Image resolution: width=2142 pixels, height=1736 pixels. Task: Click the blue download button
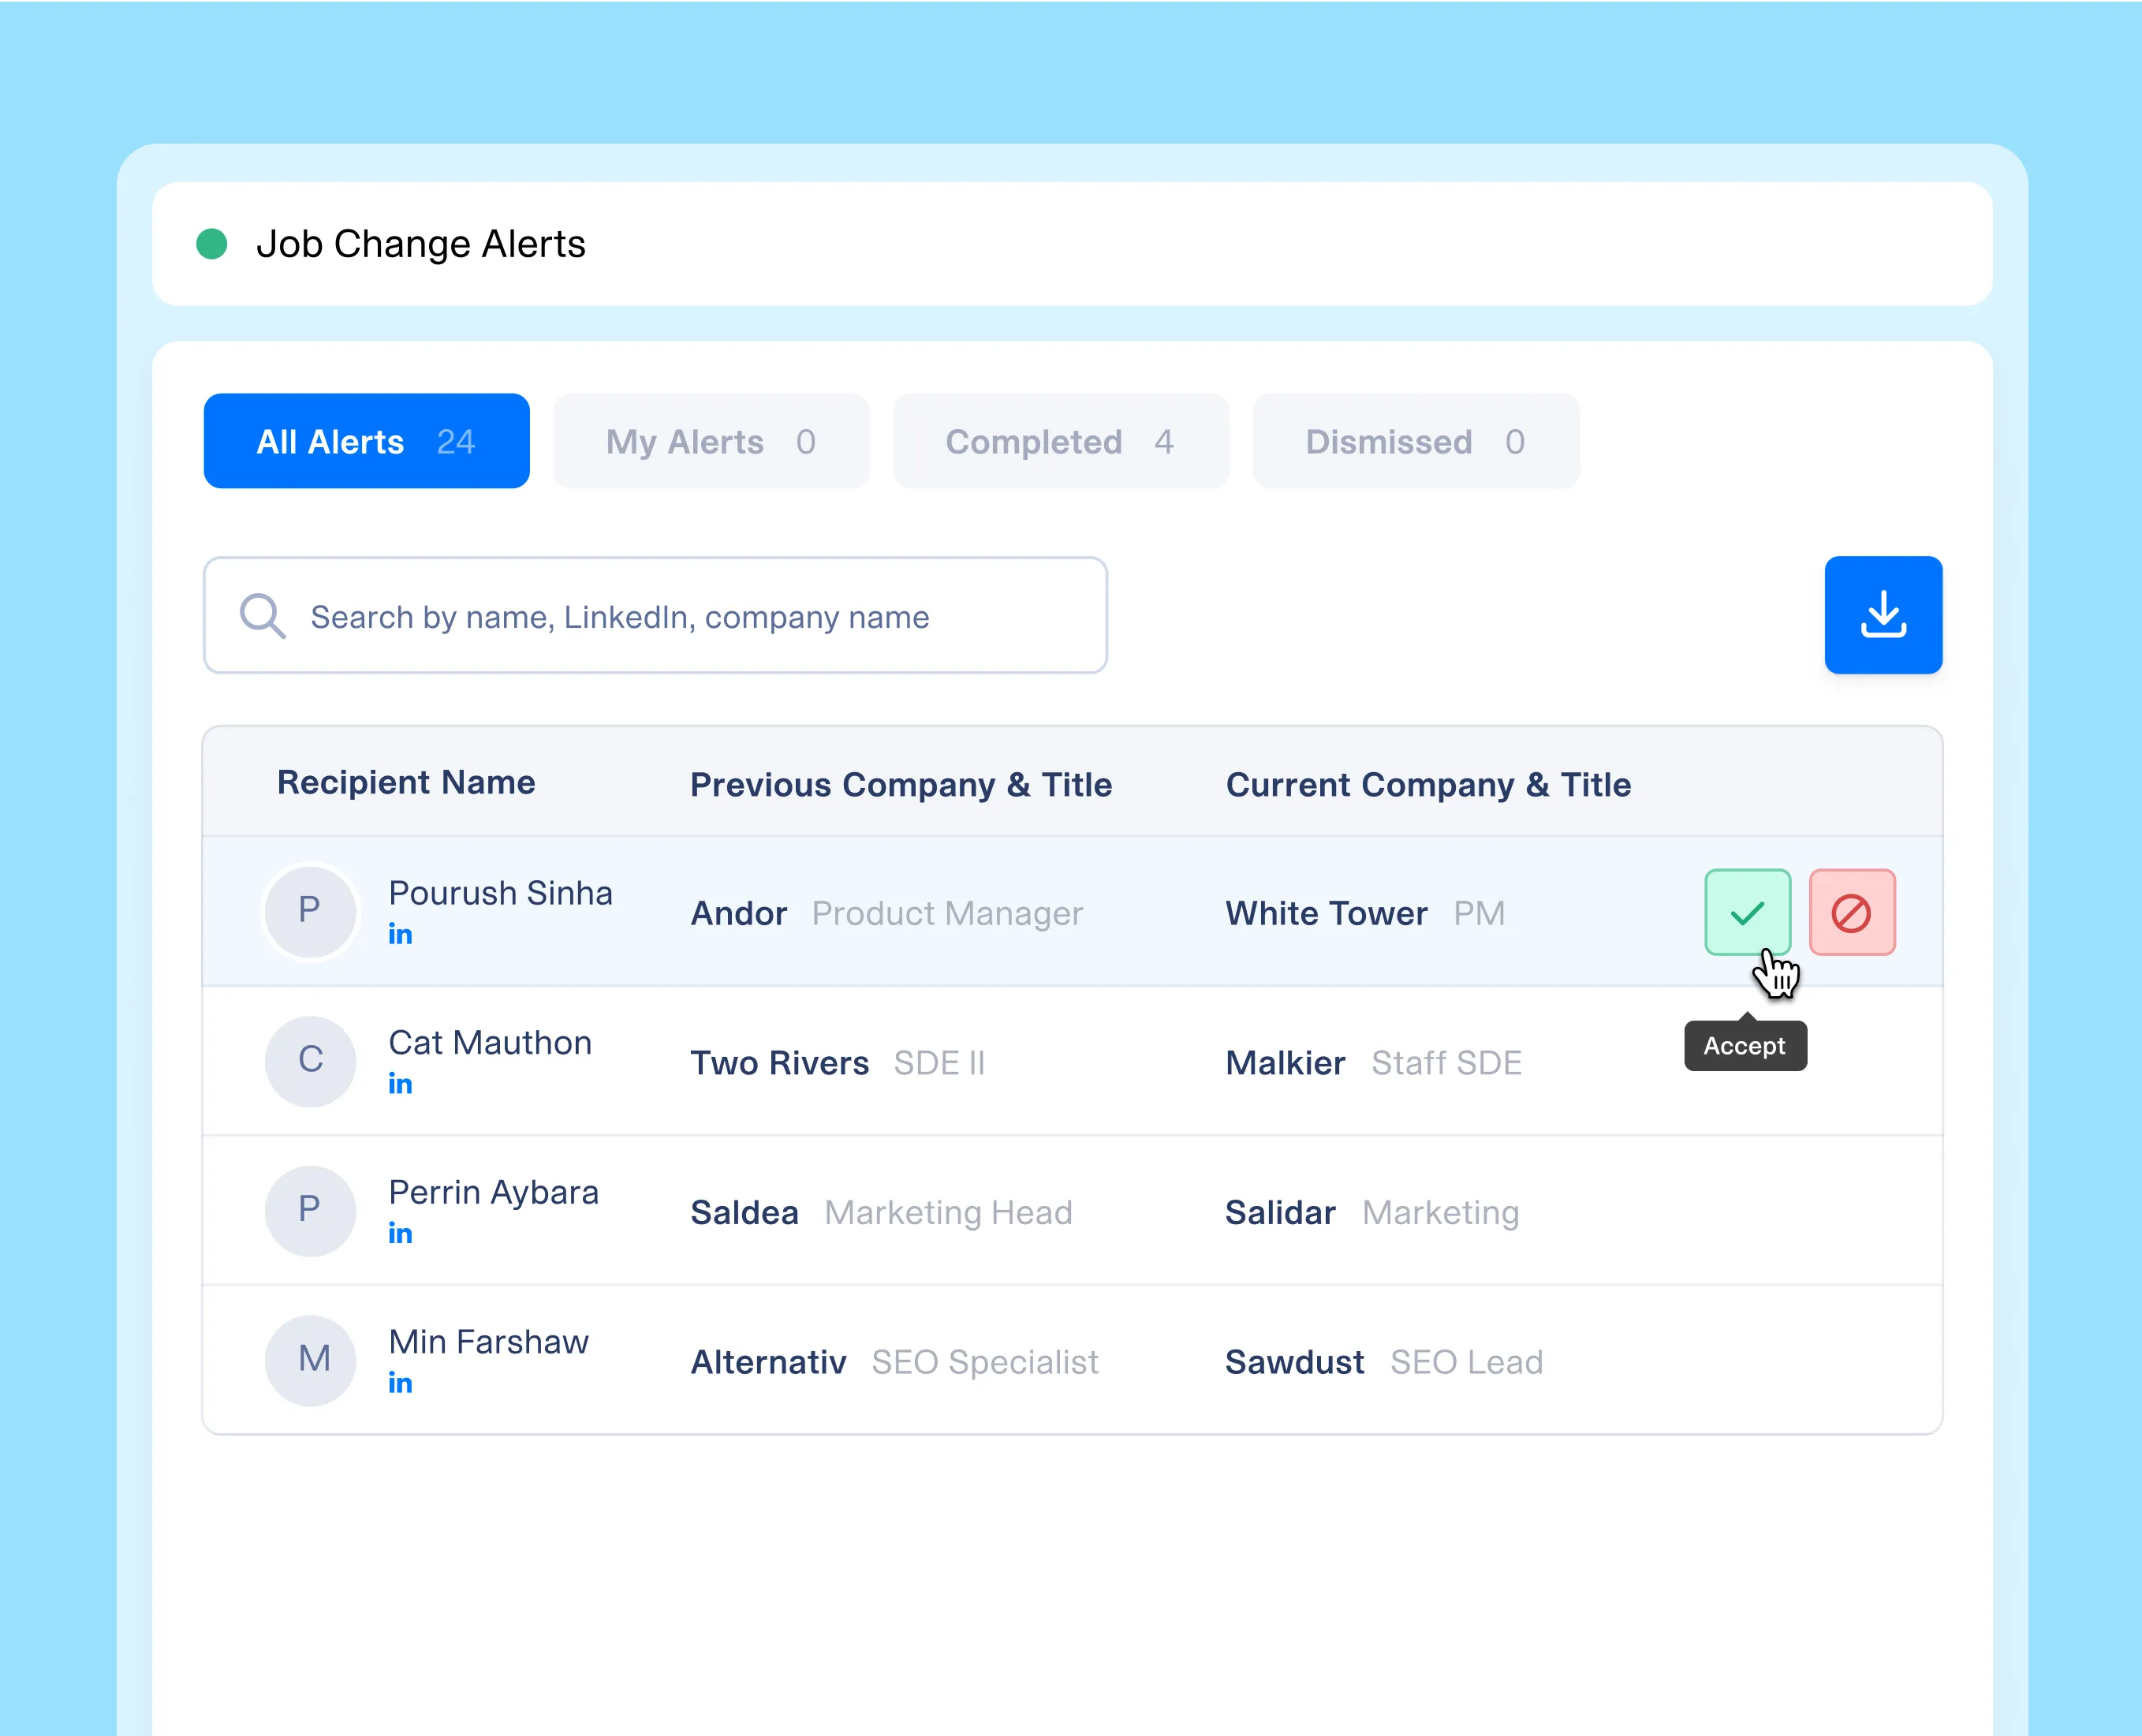pyautogui.click(x=1882, y=615)
